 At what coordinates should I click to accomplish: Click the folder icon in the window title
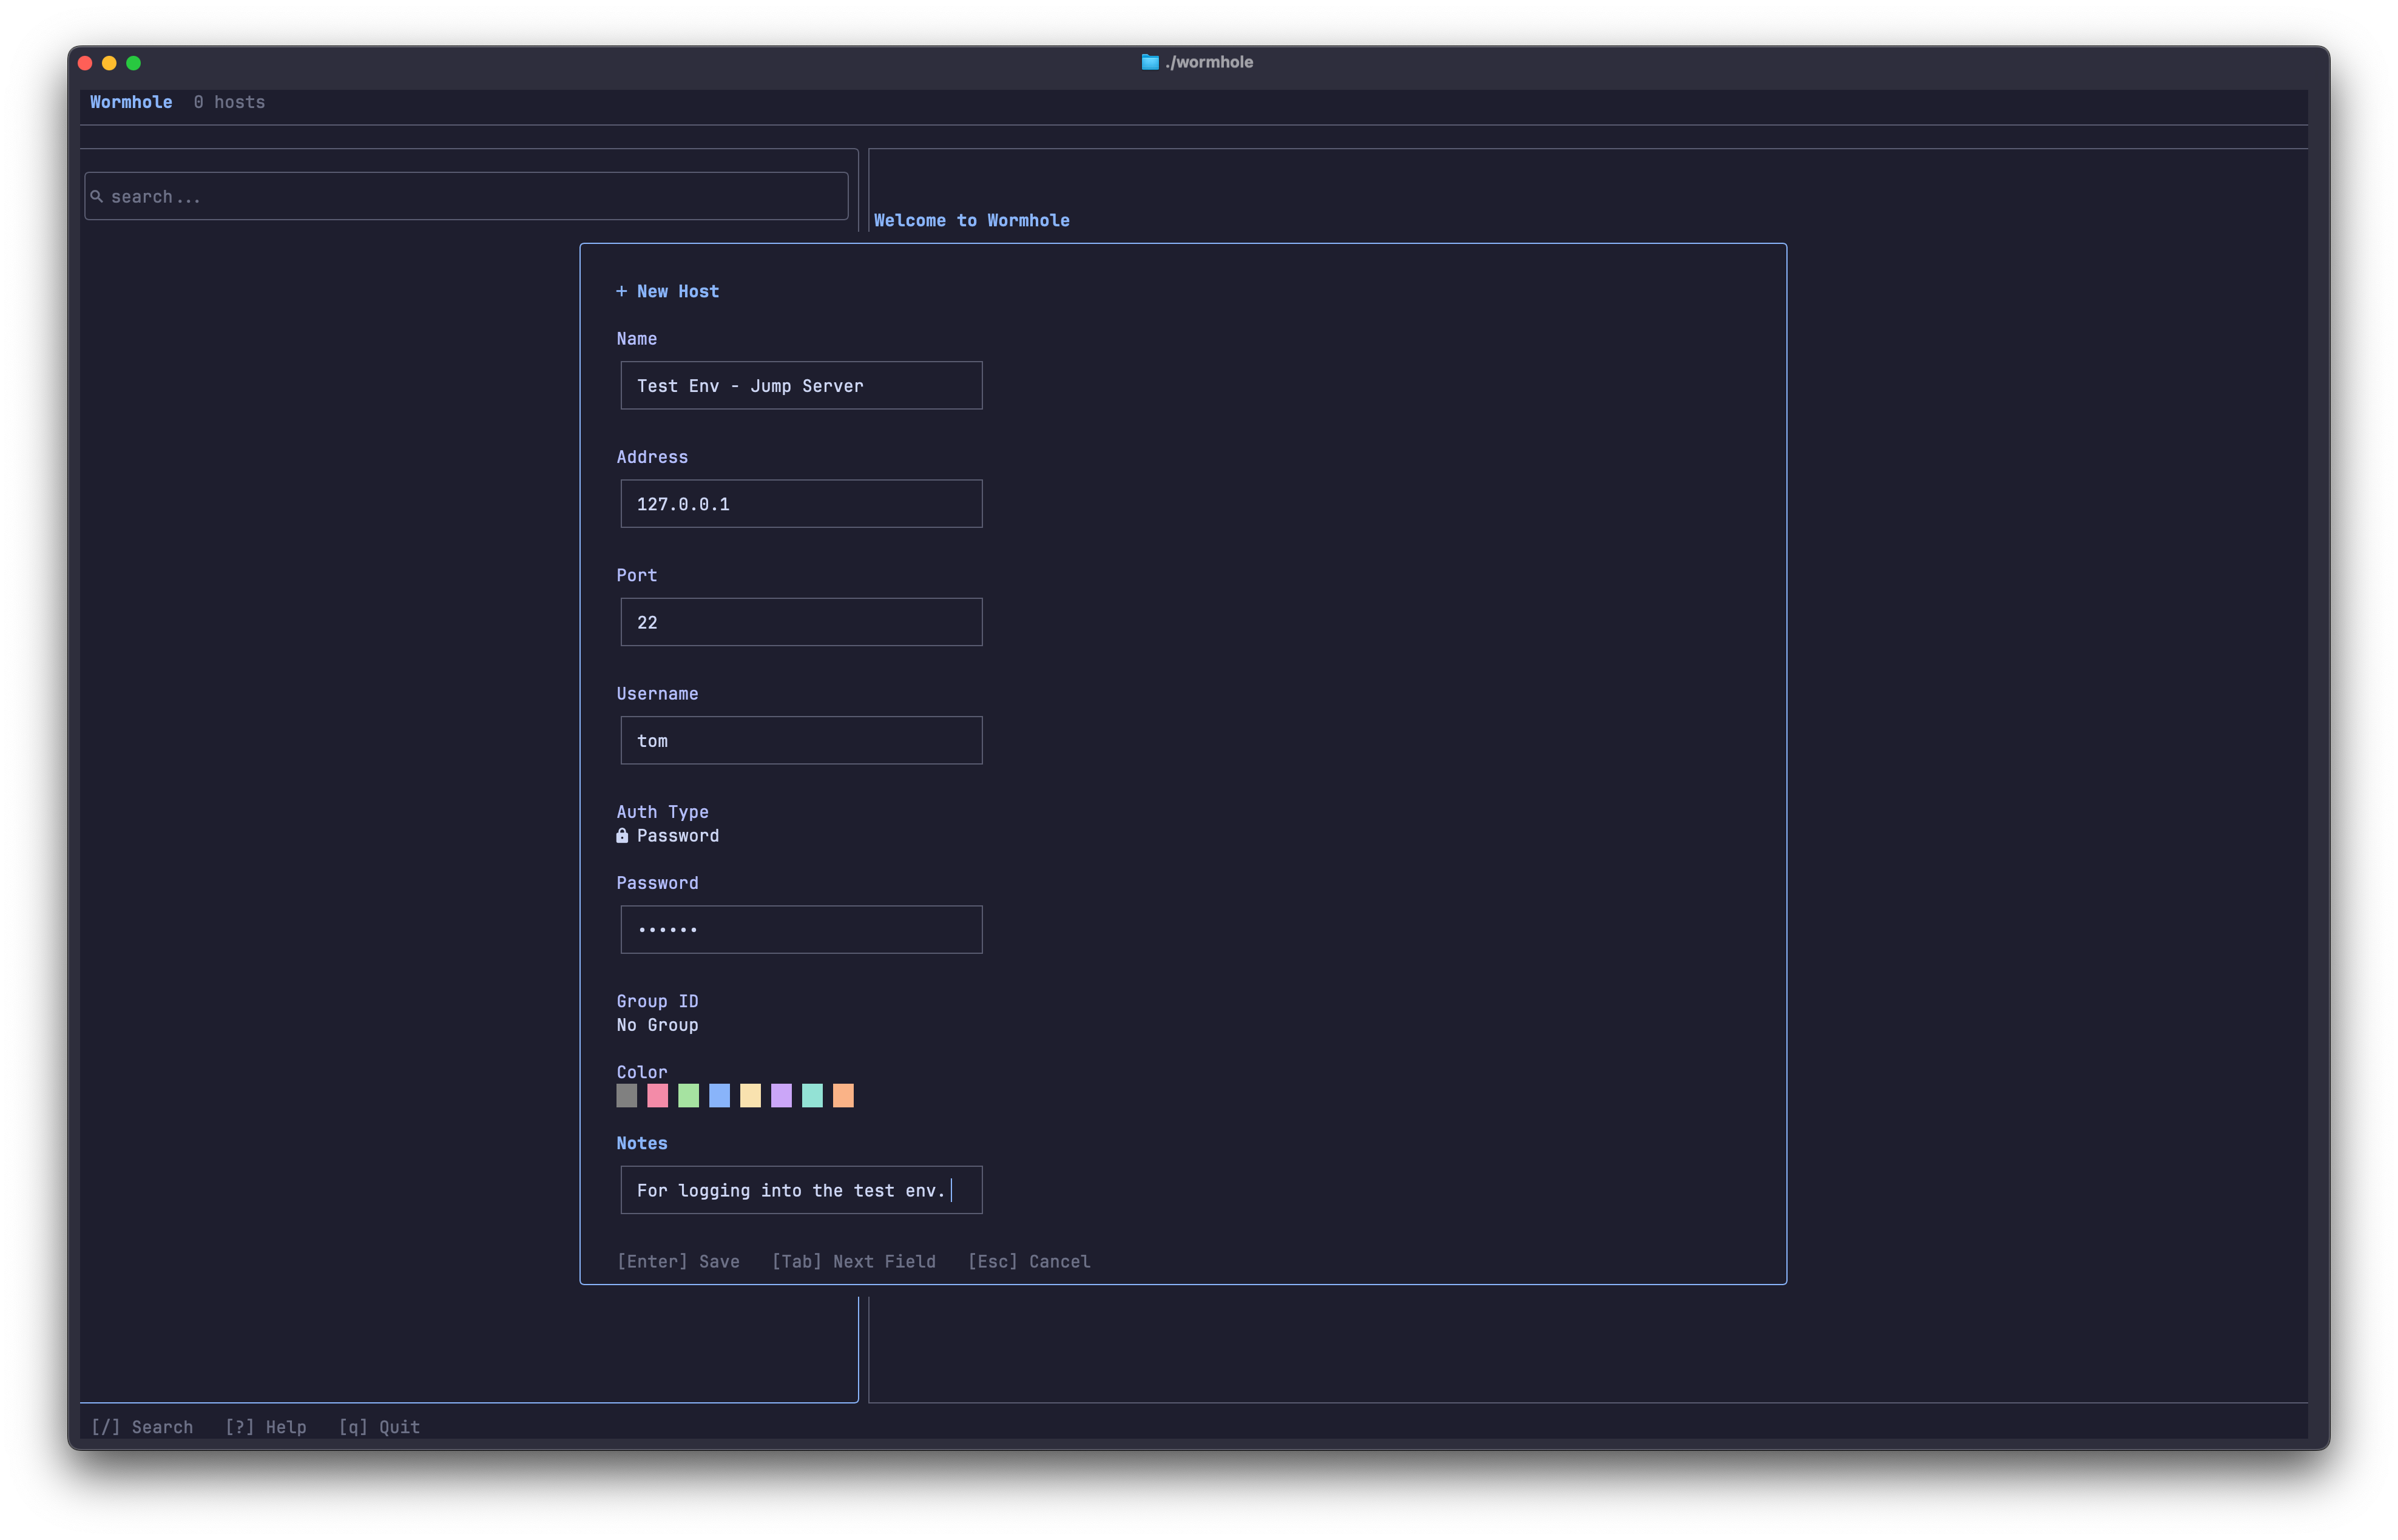pos(1150,62)
